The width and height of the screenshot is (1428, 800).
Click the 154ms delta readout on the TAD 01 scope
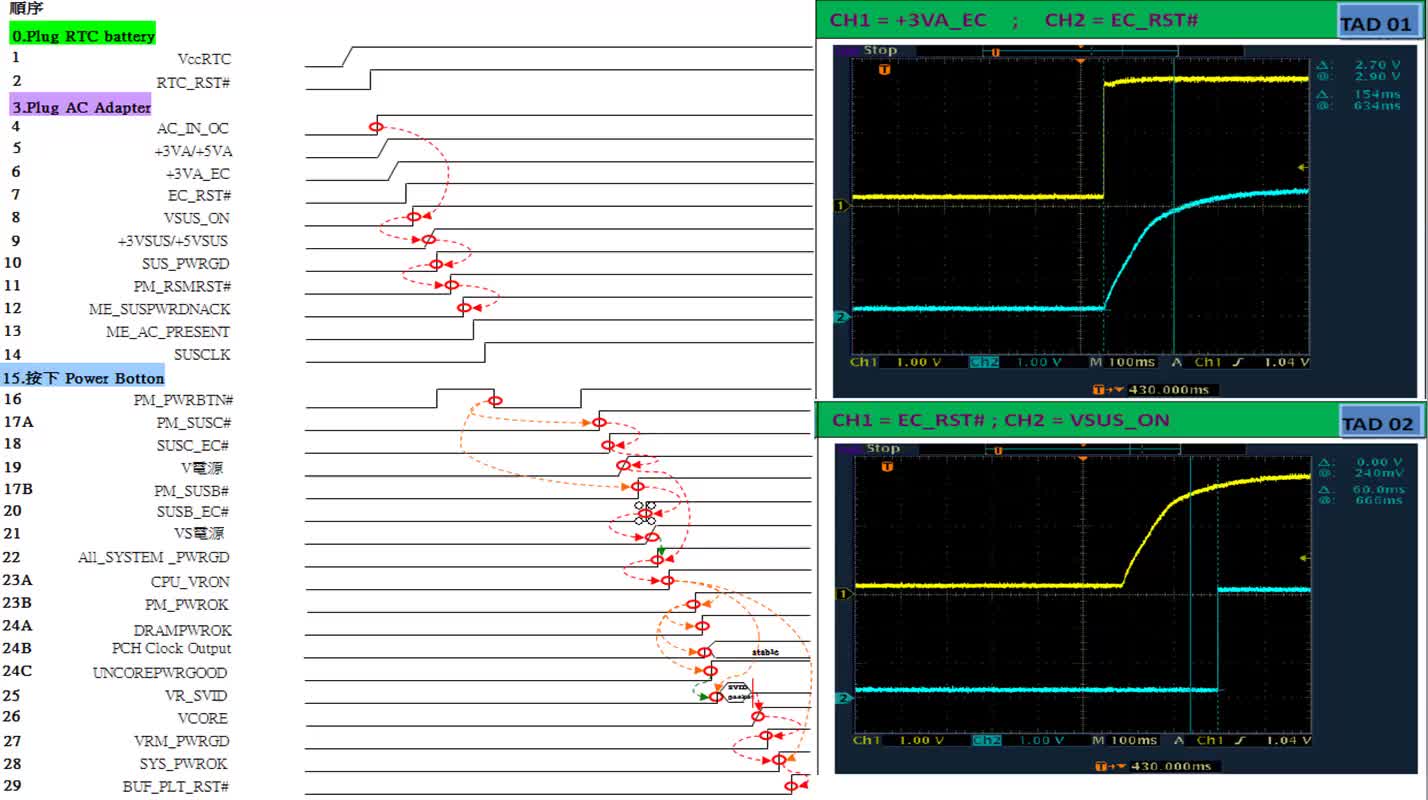tap(1379, 94)
